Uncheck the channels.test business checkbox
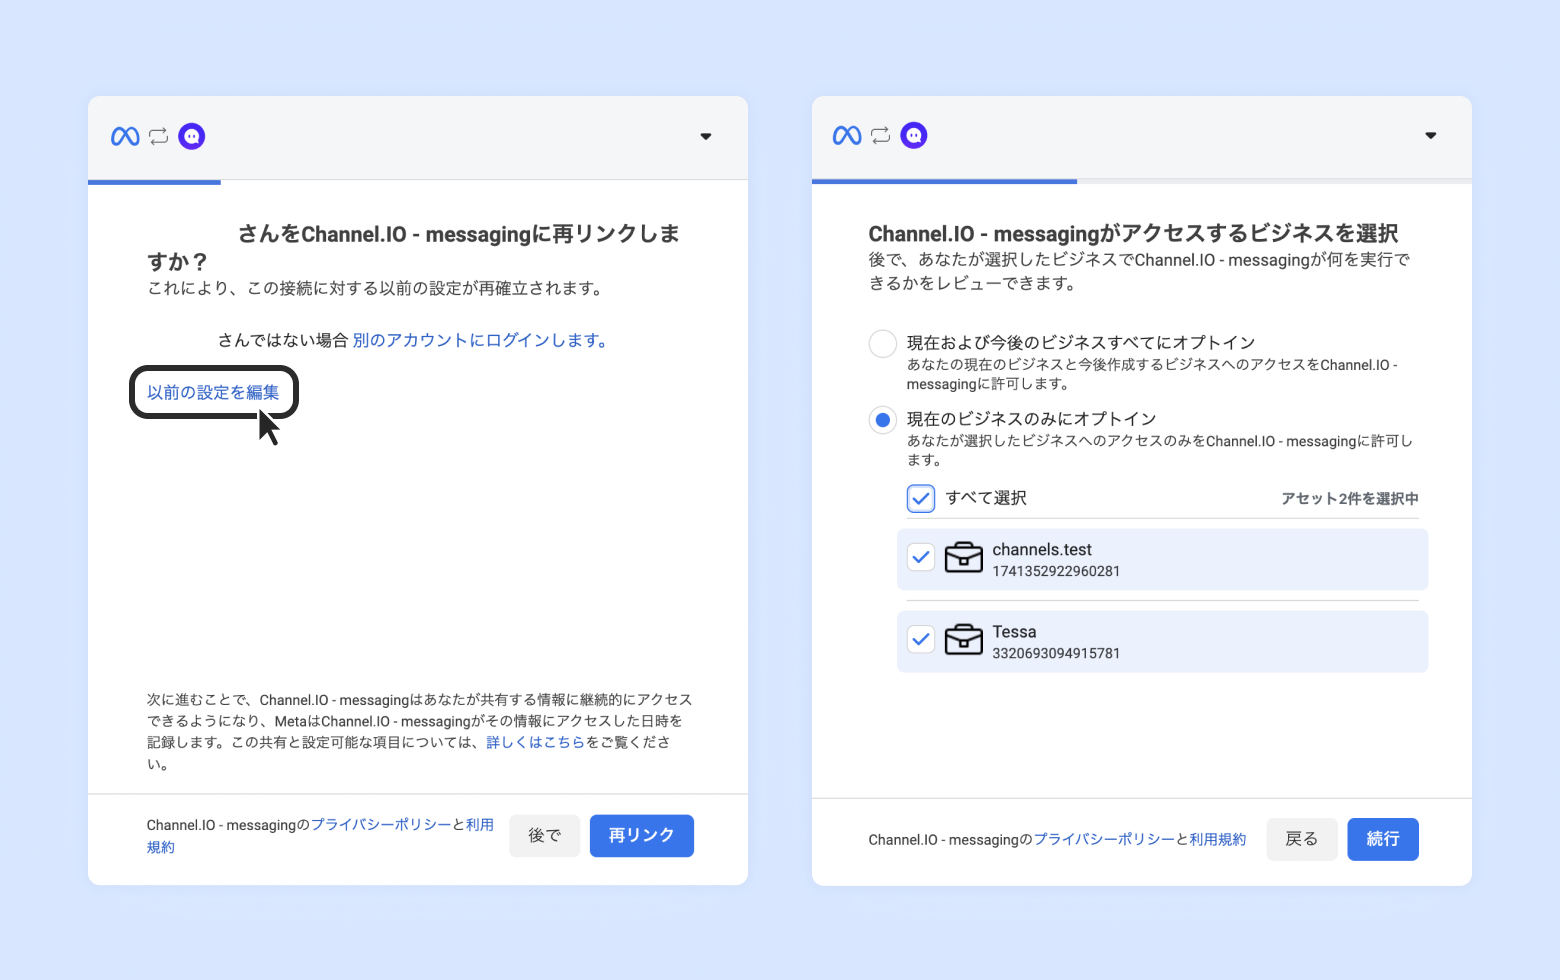1560x980 pixels. [x=921, y=557]
